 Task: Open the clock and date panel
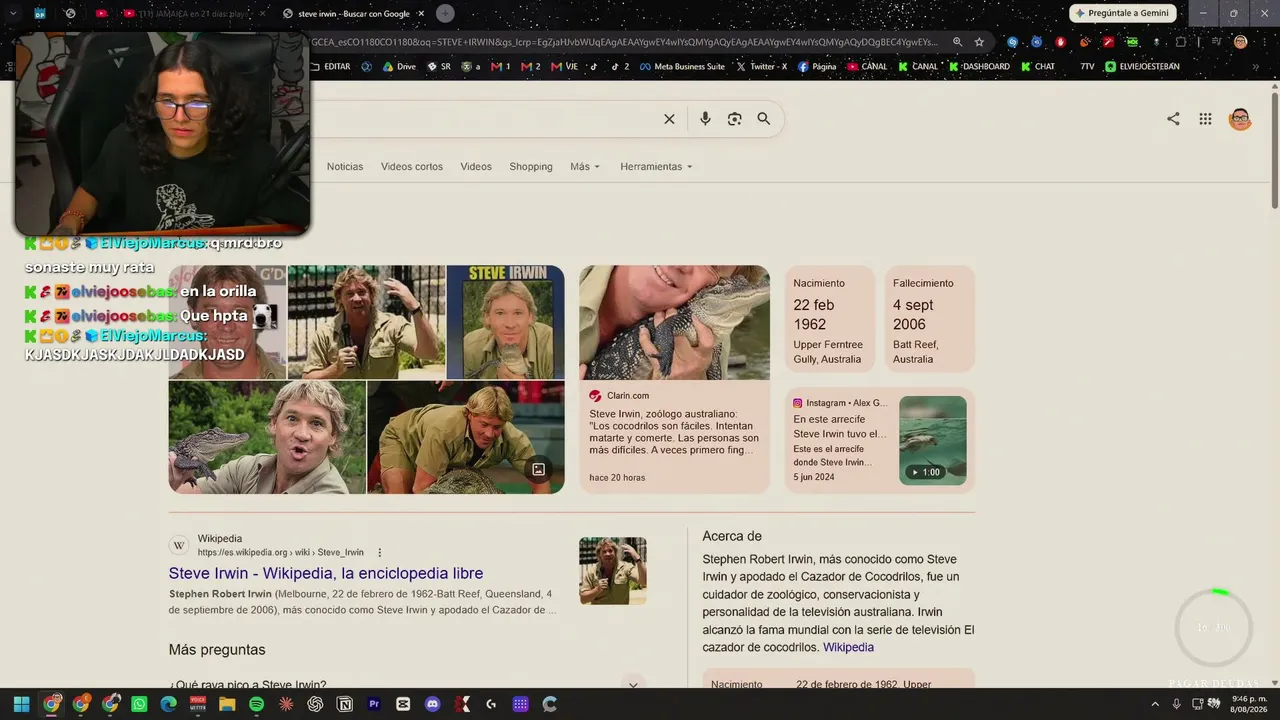(1248, 704)
